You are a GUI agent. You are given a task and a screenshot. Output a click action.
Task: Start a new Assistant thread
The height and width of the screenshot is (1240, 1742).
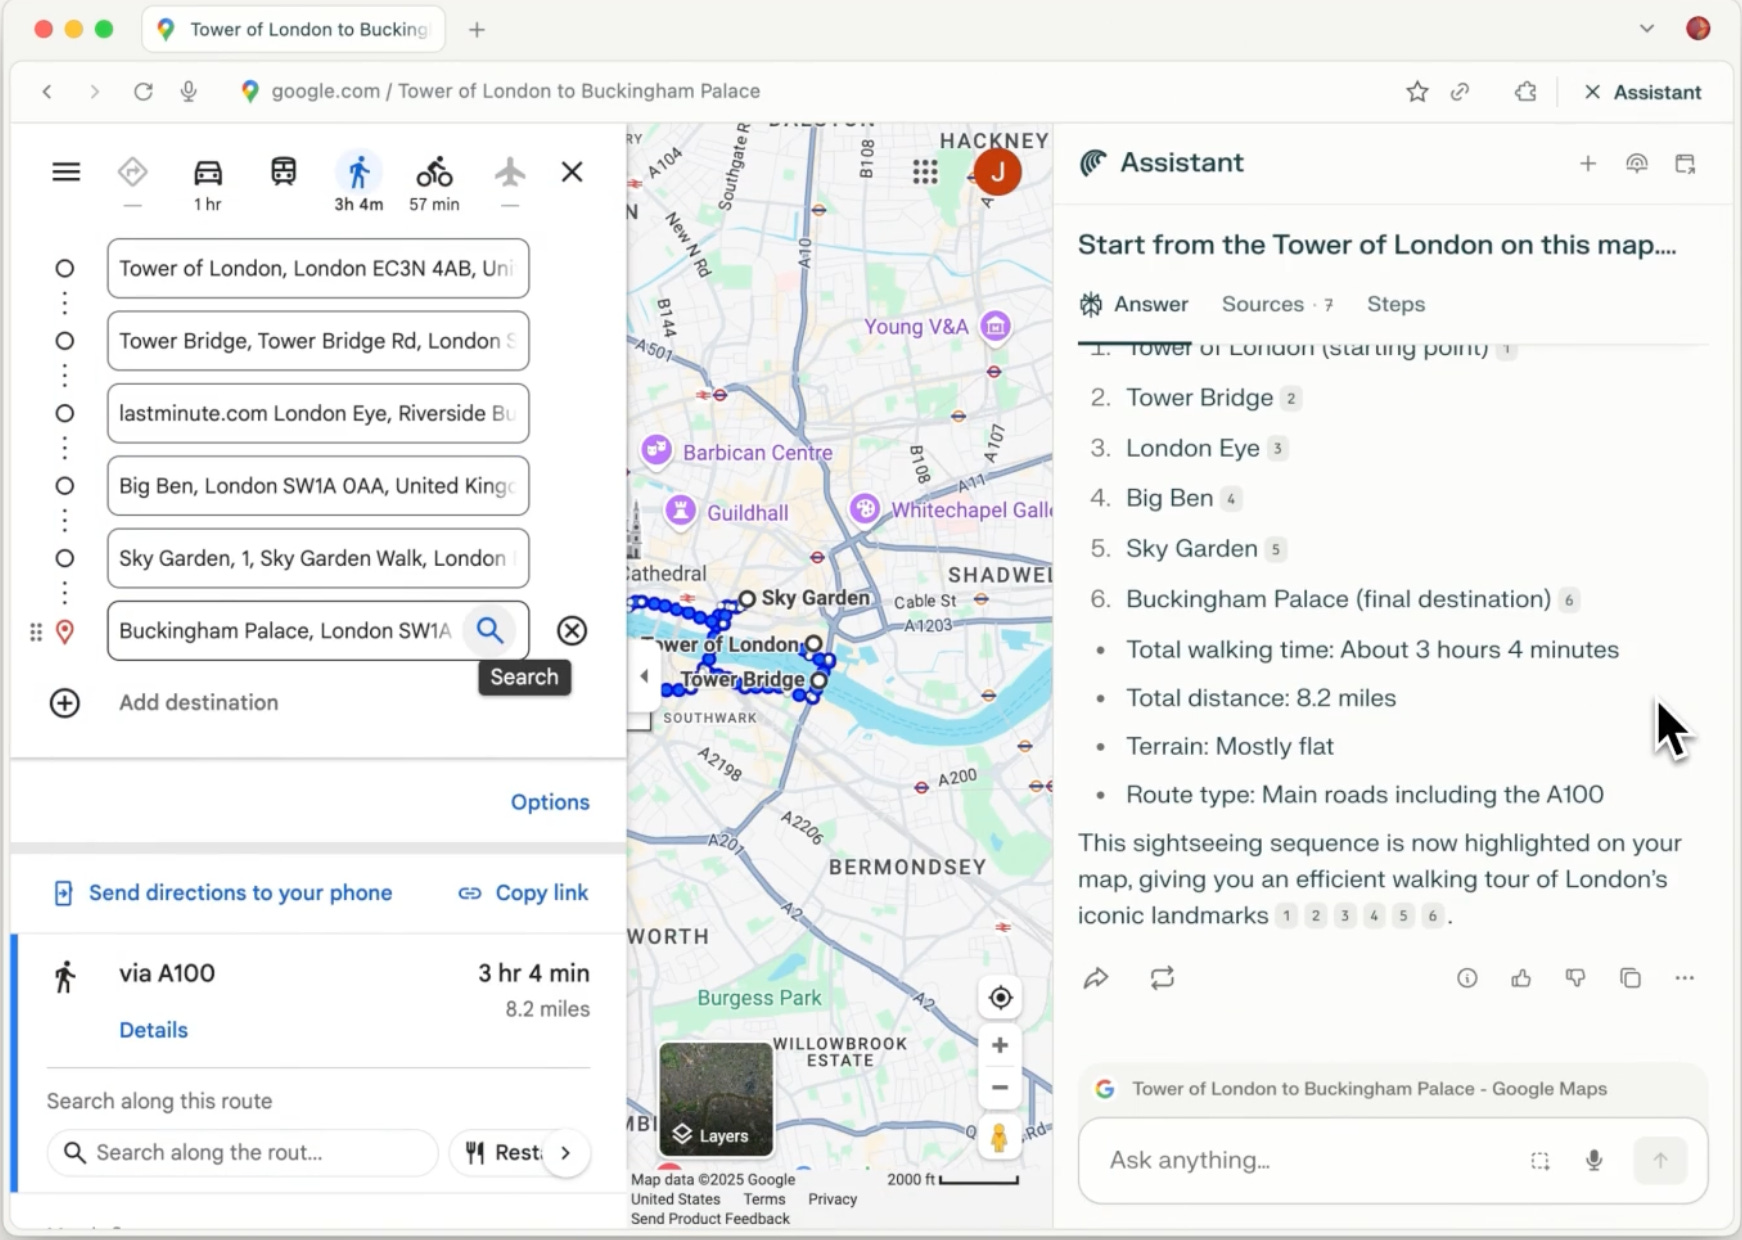[1587, 163]
